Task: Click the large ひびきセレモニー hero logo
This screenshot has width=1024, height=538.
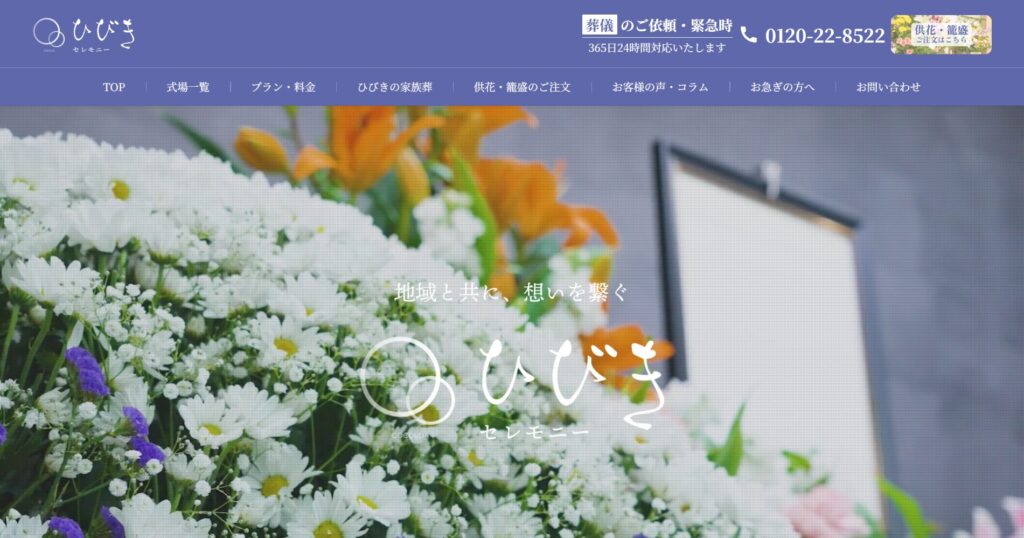Action: (x=515, y=388)
